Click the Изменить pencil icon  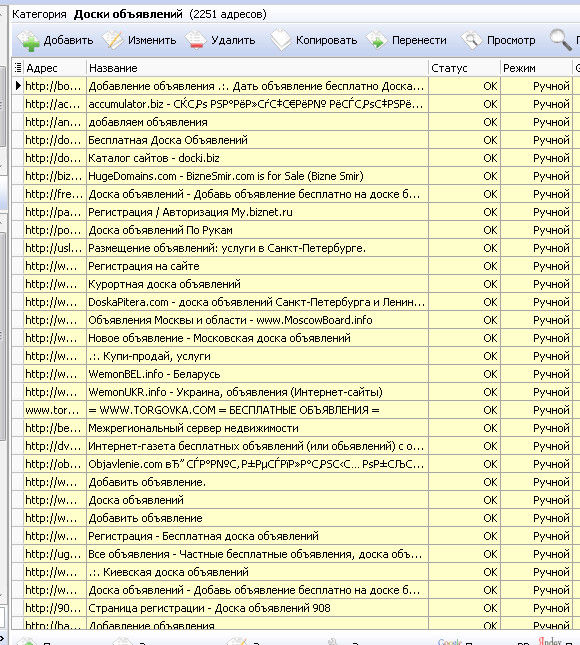pyautogui.click(x=113, y=40)
